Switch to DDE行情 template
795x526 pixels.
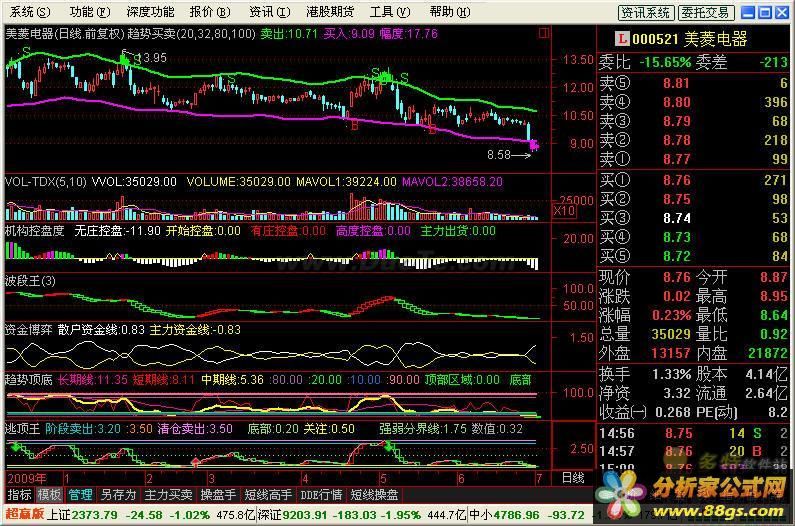tap(321, 495)
